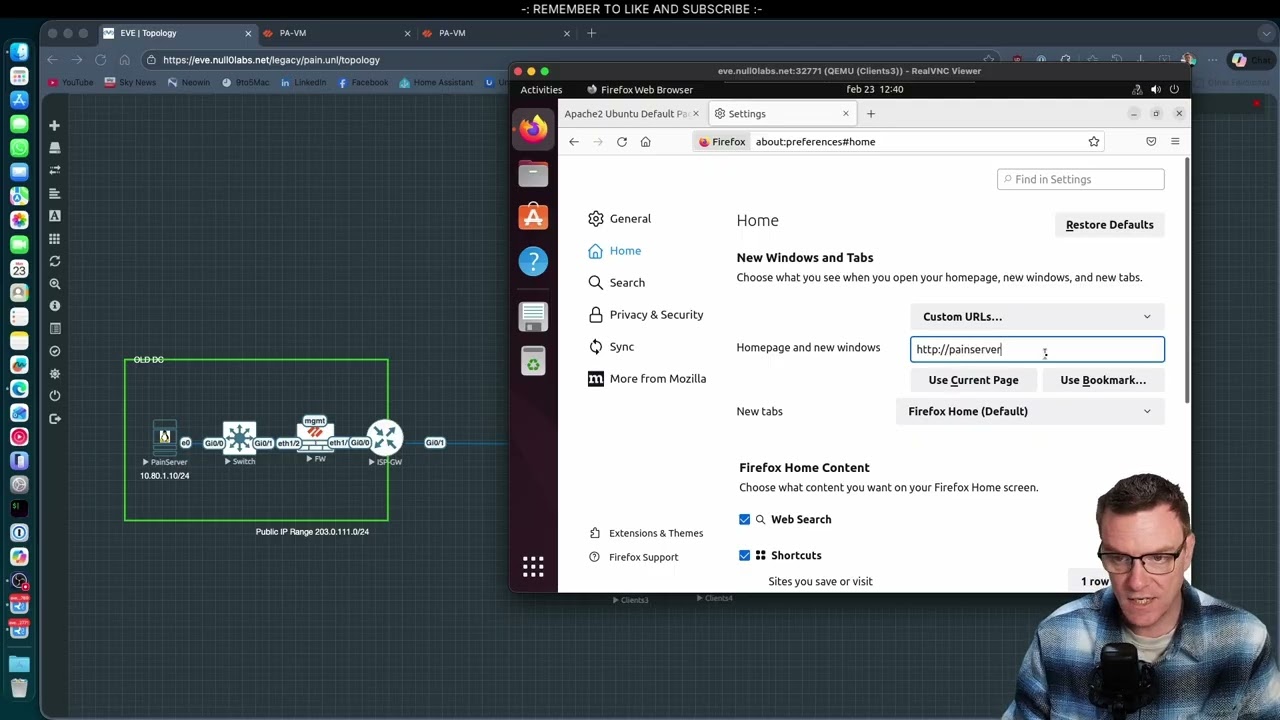Switch to Firefox Settings tab
Image resolution: width=1280 pixels, height=720 pixels.
[780, 114]
